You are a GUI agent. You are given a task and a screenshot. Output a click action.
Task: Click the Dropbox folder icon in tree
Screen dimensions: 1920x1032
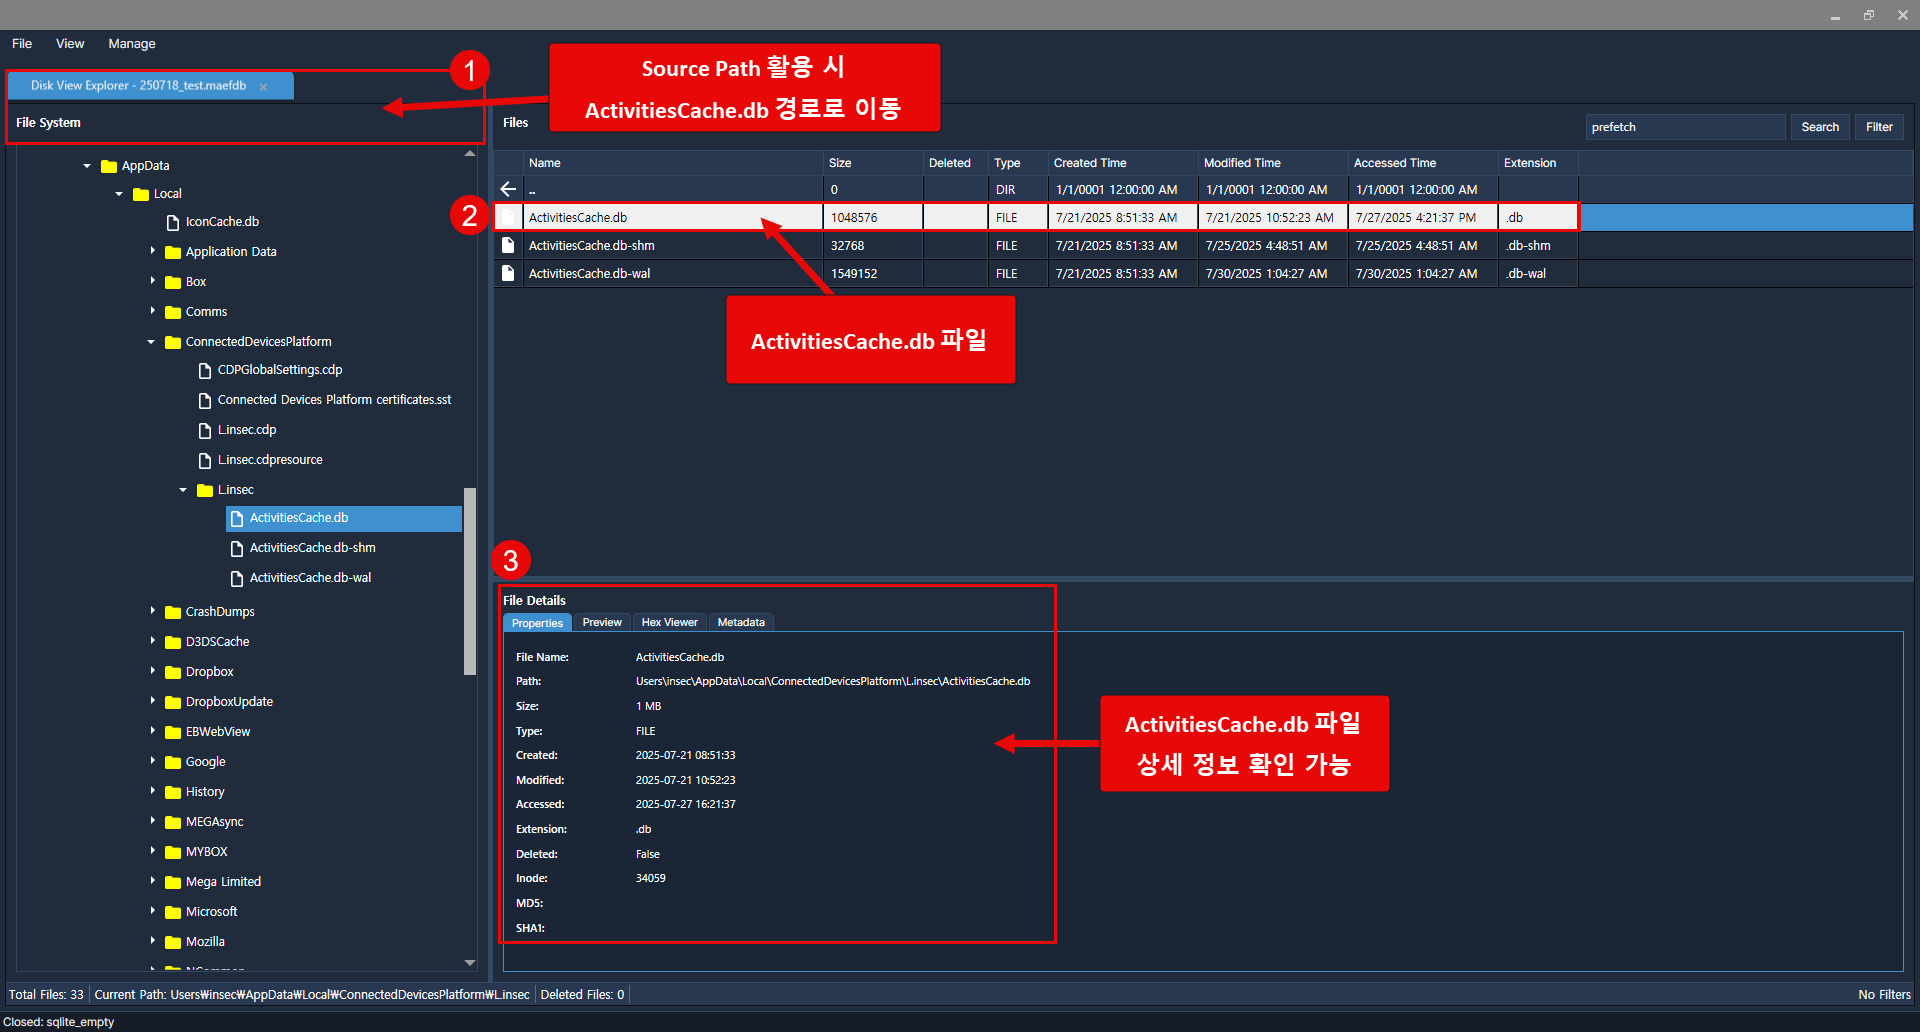173,673
